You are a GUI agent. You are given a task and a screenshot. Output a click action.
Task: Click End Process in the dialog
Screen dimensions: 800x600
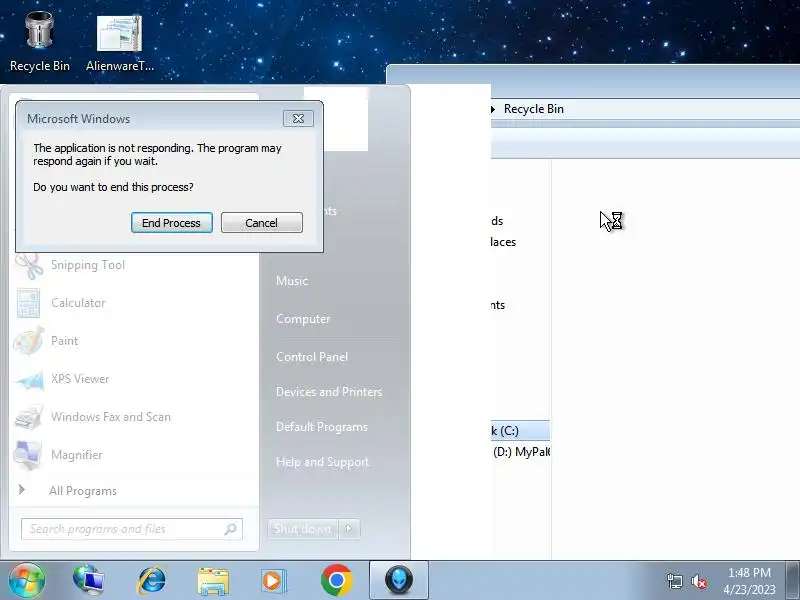coord(171,223)
